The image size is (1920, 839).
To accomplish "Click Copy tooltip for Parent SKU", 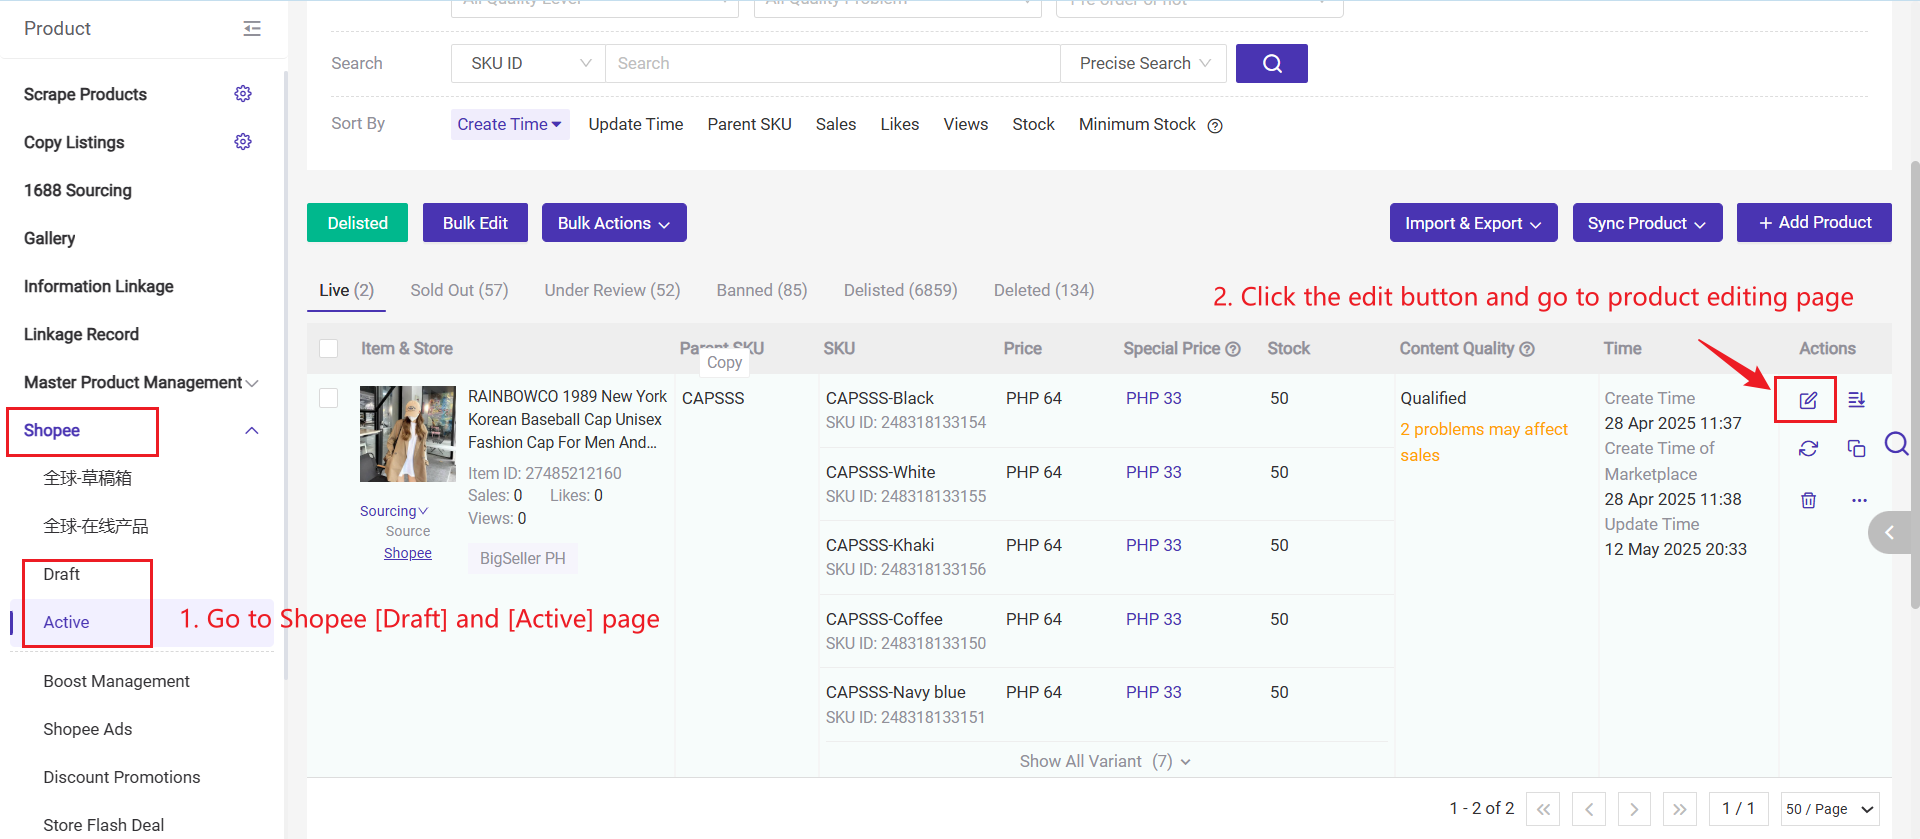I will (x=724, y=362).
